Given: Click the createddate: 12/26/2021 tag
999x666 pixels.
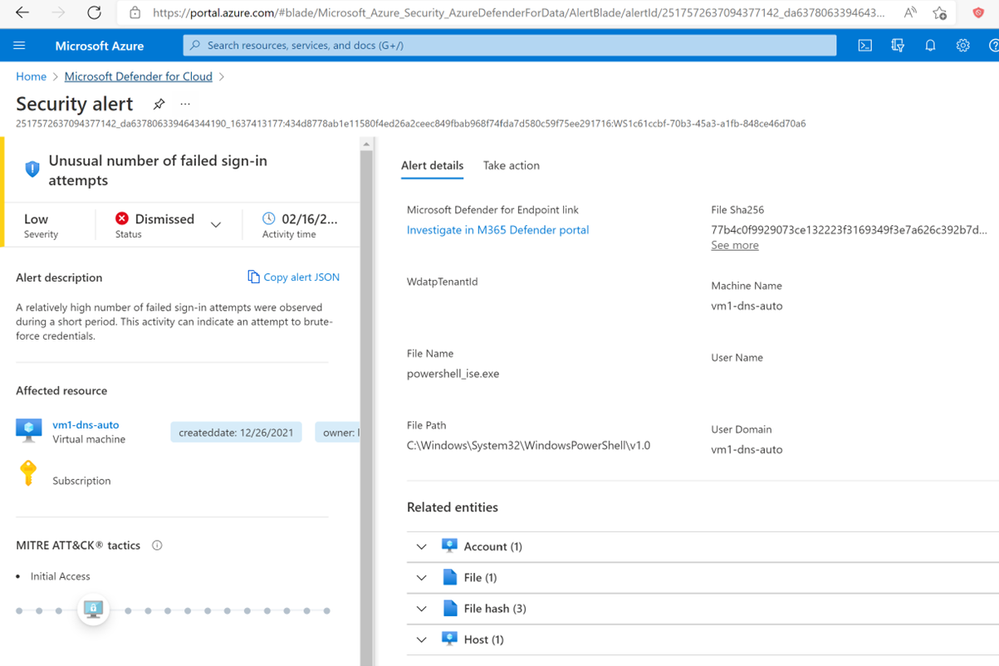Looking at the screenshot, I should [236, 432].
